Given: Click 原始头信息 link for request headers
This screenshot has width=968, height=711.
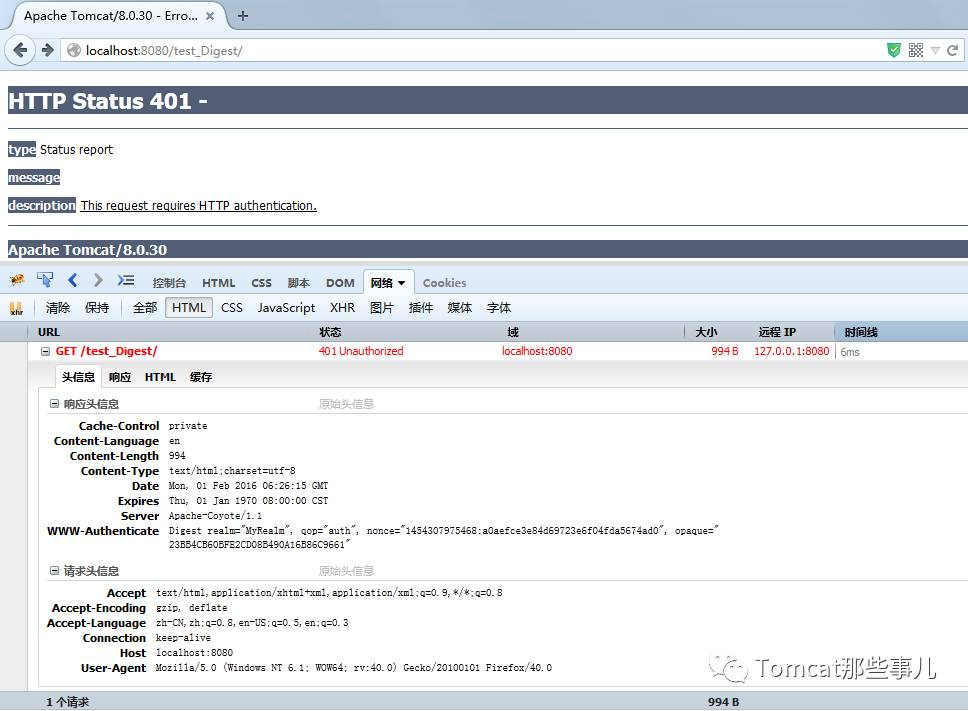Looking at the screenshot, I should (x=346, y=571).
